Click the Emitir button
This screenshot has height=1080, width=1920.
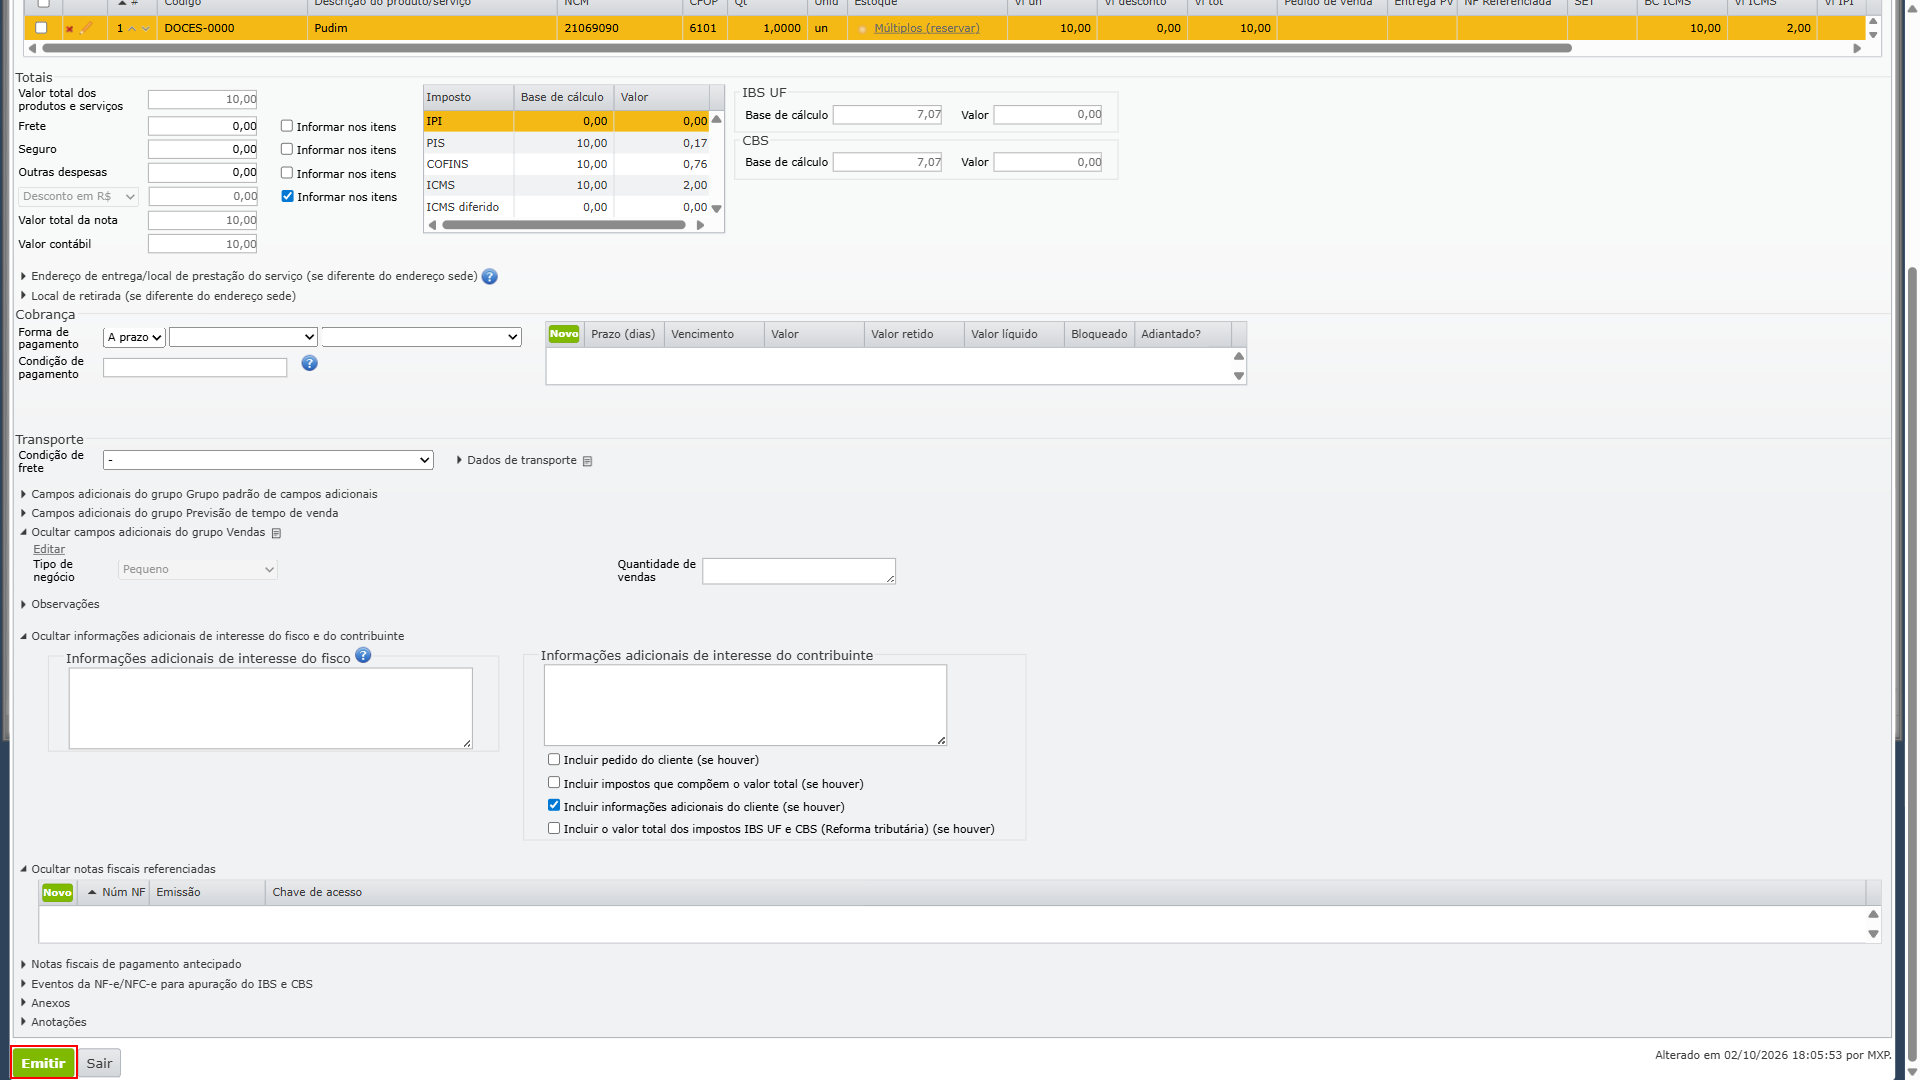click(43, 1063)
